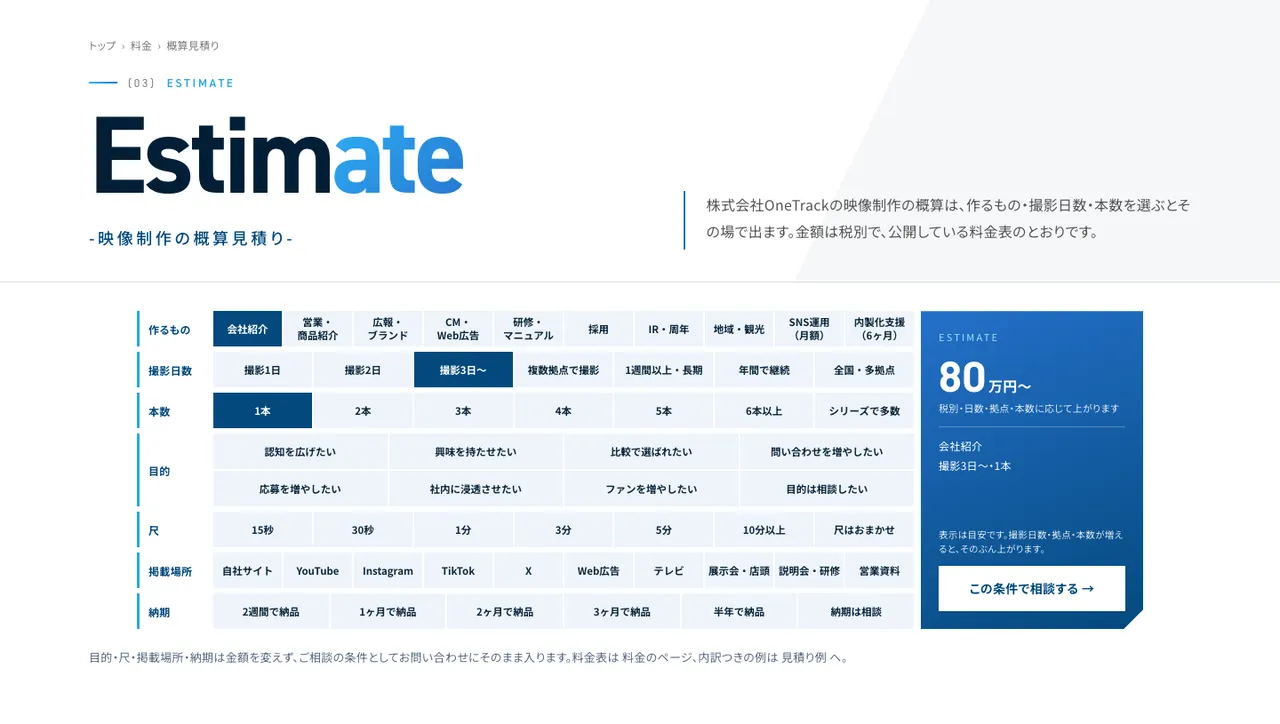Screen dimensions: 1280x724
Task: Pick 尺はおまかせ option
Action: coord(864,530)
